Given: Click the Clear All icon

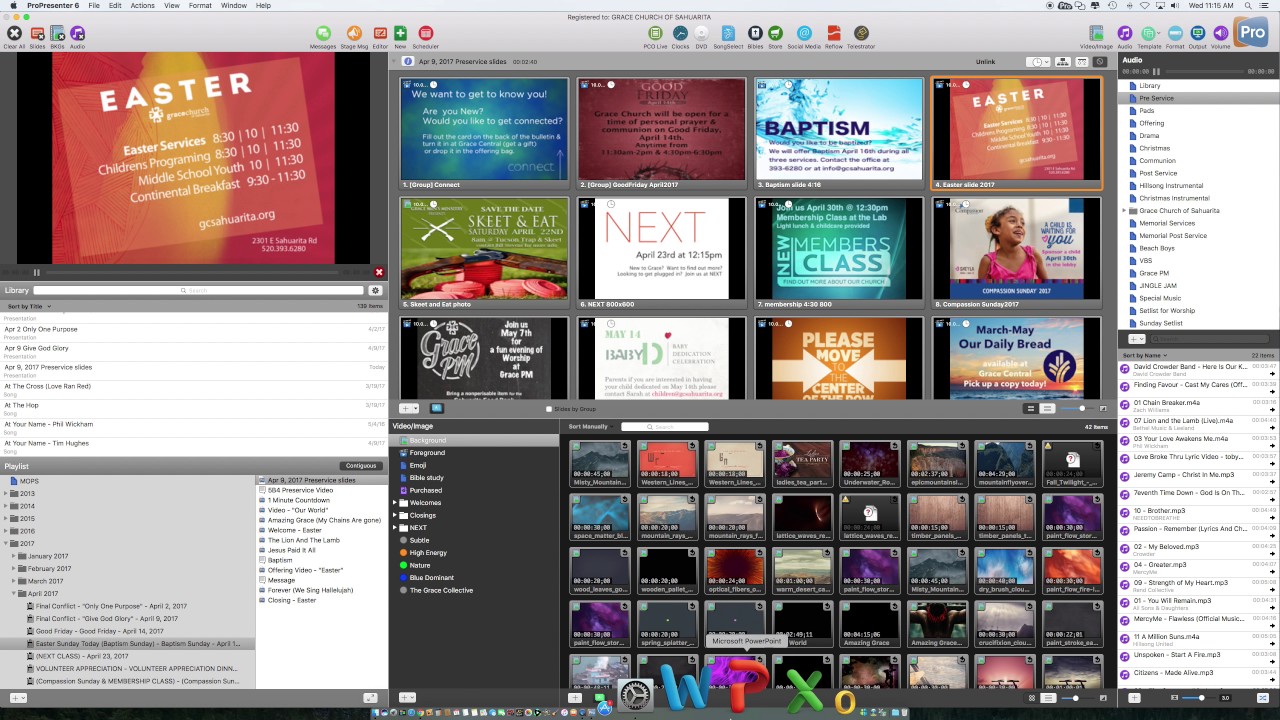Looking at the screenshot, I should [14, 34].
